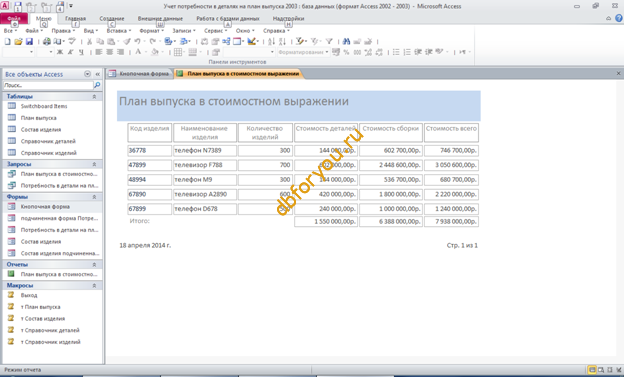The width and height of the screenshot is (624, 377).
Task: Click the font color A icon
Action: 138,52
